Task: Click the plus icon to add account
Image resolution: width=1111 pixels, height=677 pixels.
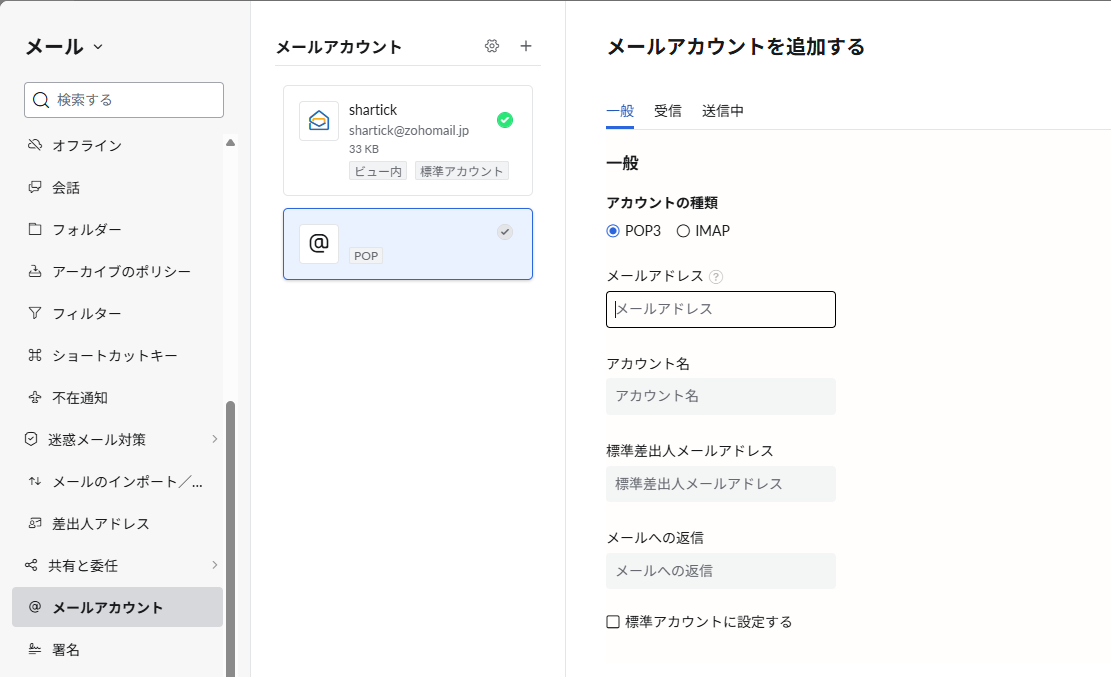Action: pos(526,46)
